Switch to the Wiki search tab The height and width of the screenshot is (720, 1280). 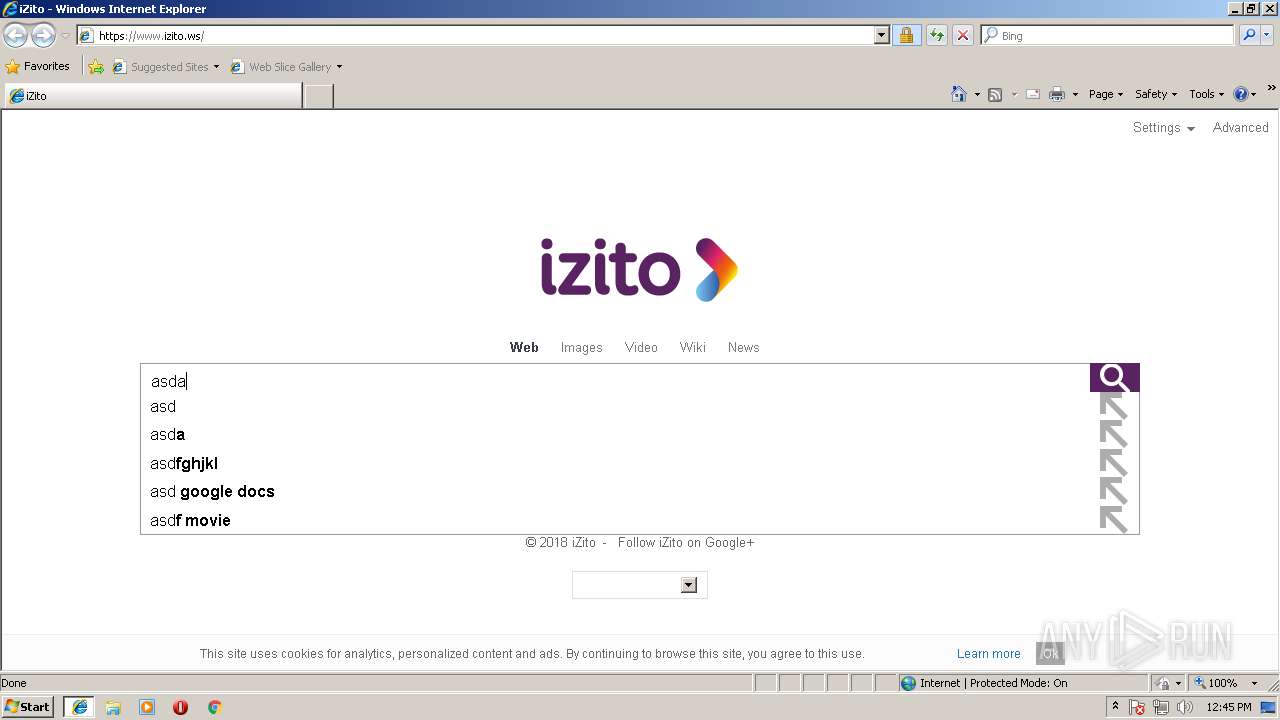[693, 347]
